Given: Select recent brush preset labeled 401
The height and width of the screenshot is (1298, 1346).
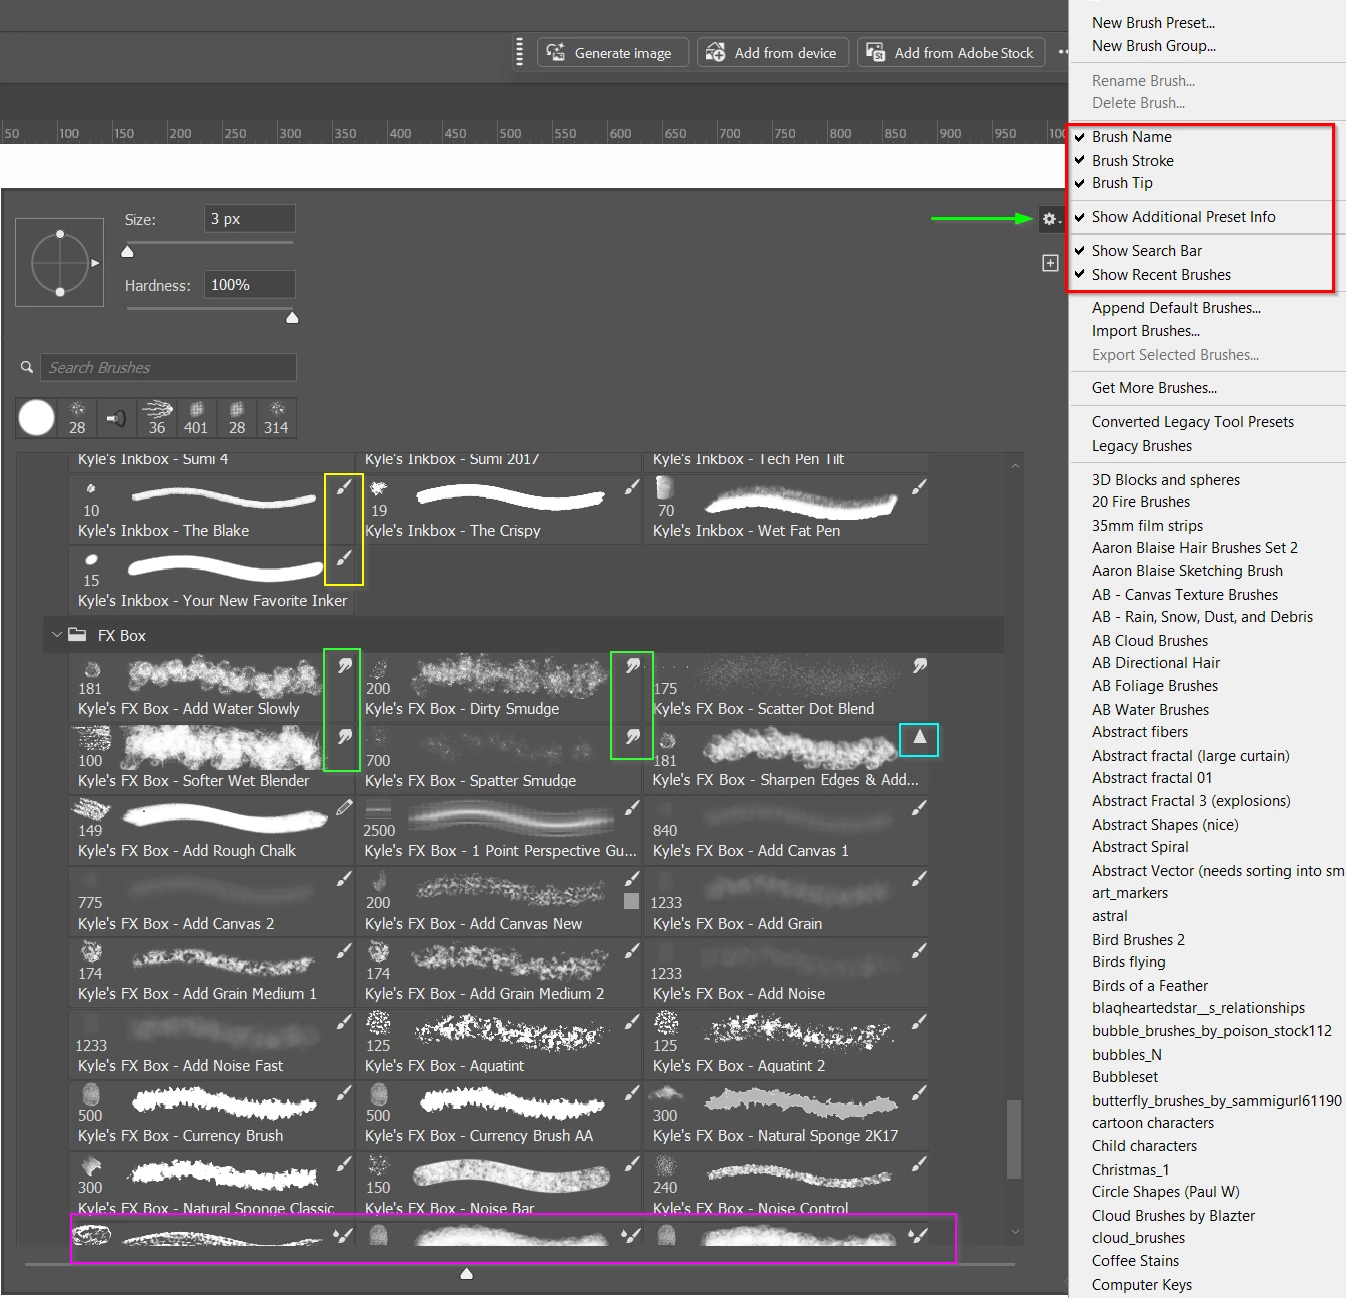Looking at the screenshot, I should pos(196,417).
